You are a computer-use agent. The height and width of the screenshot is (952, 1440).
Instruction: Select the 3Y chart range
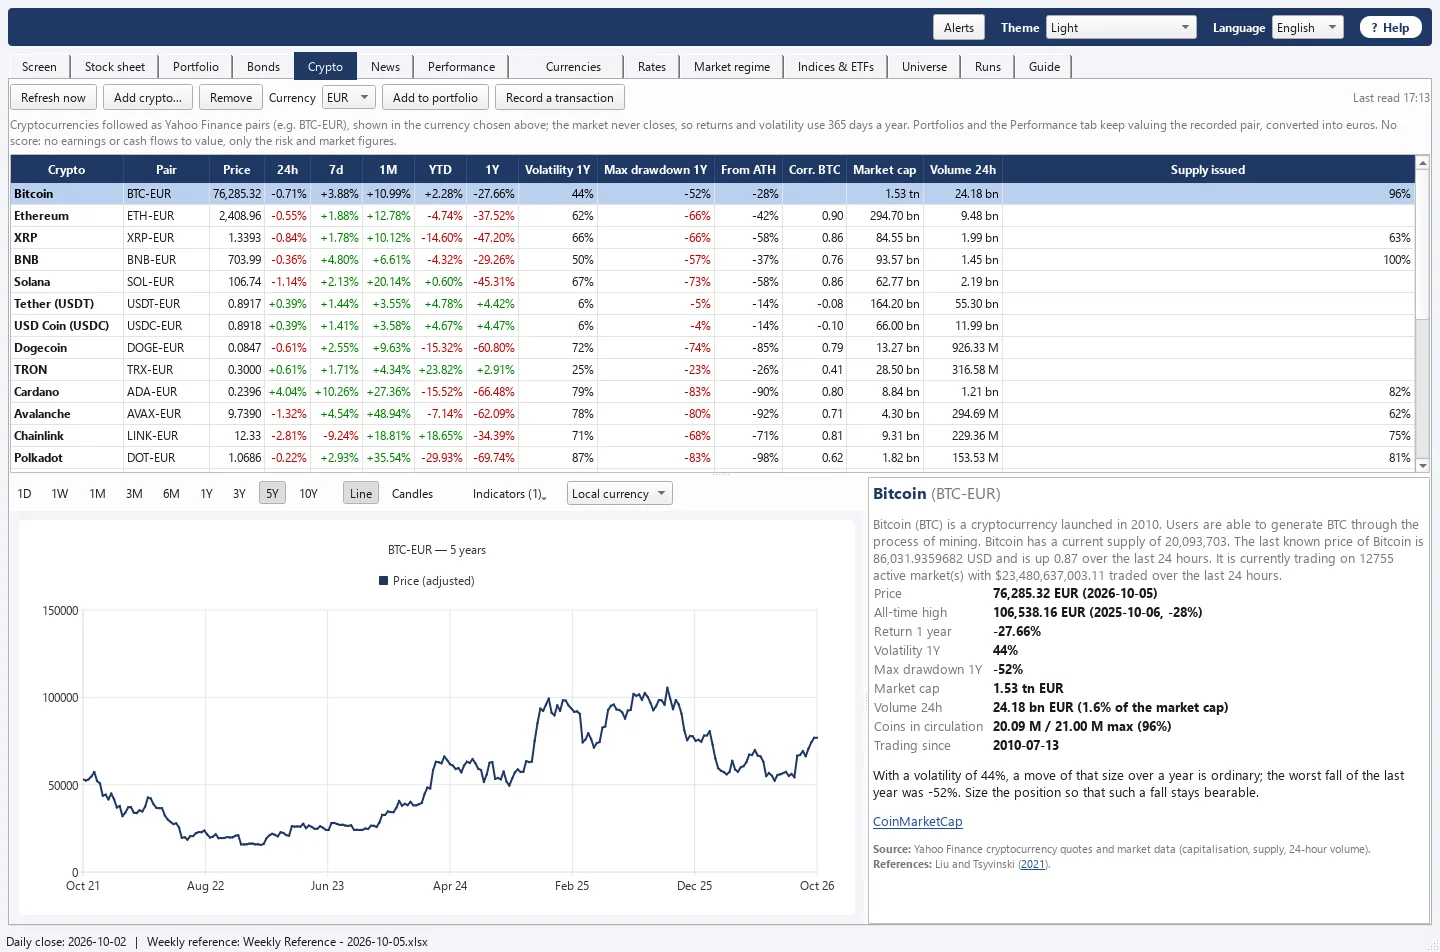[x=239, y=493]
